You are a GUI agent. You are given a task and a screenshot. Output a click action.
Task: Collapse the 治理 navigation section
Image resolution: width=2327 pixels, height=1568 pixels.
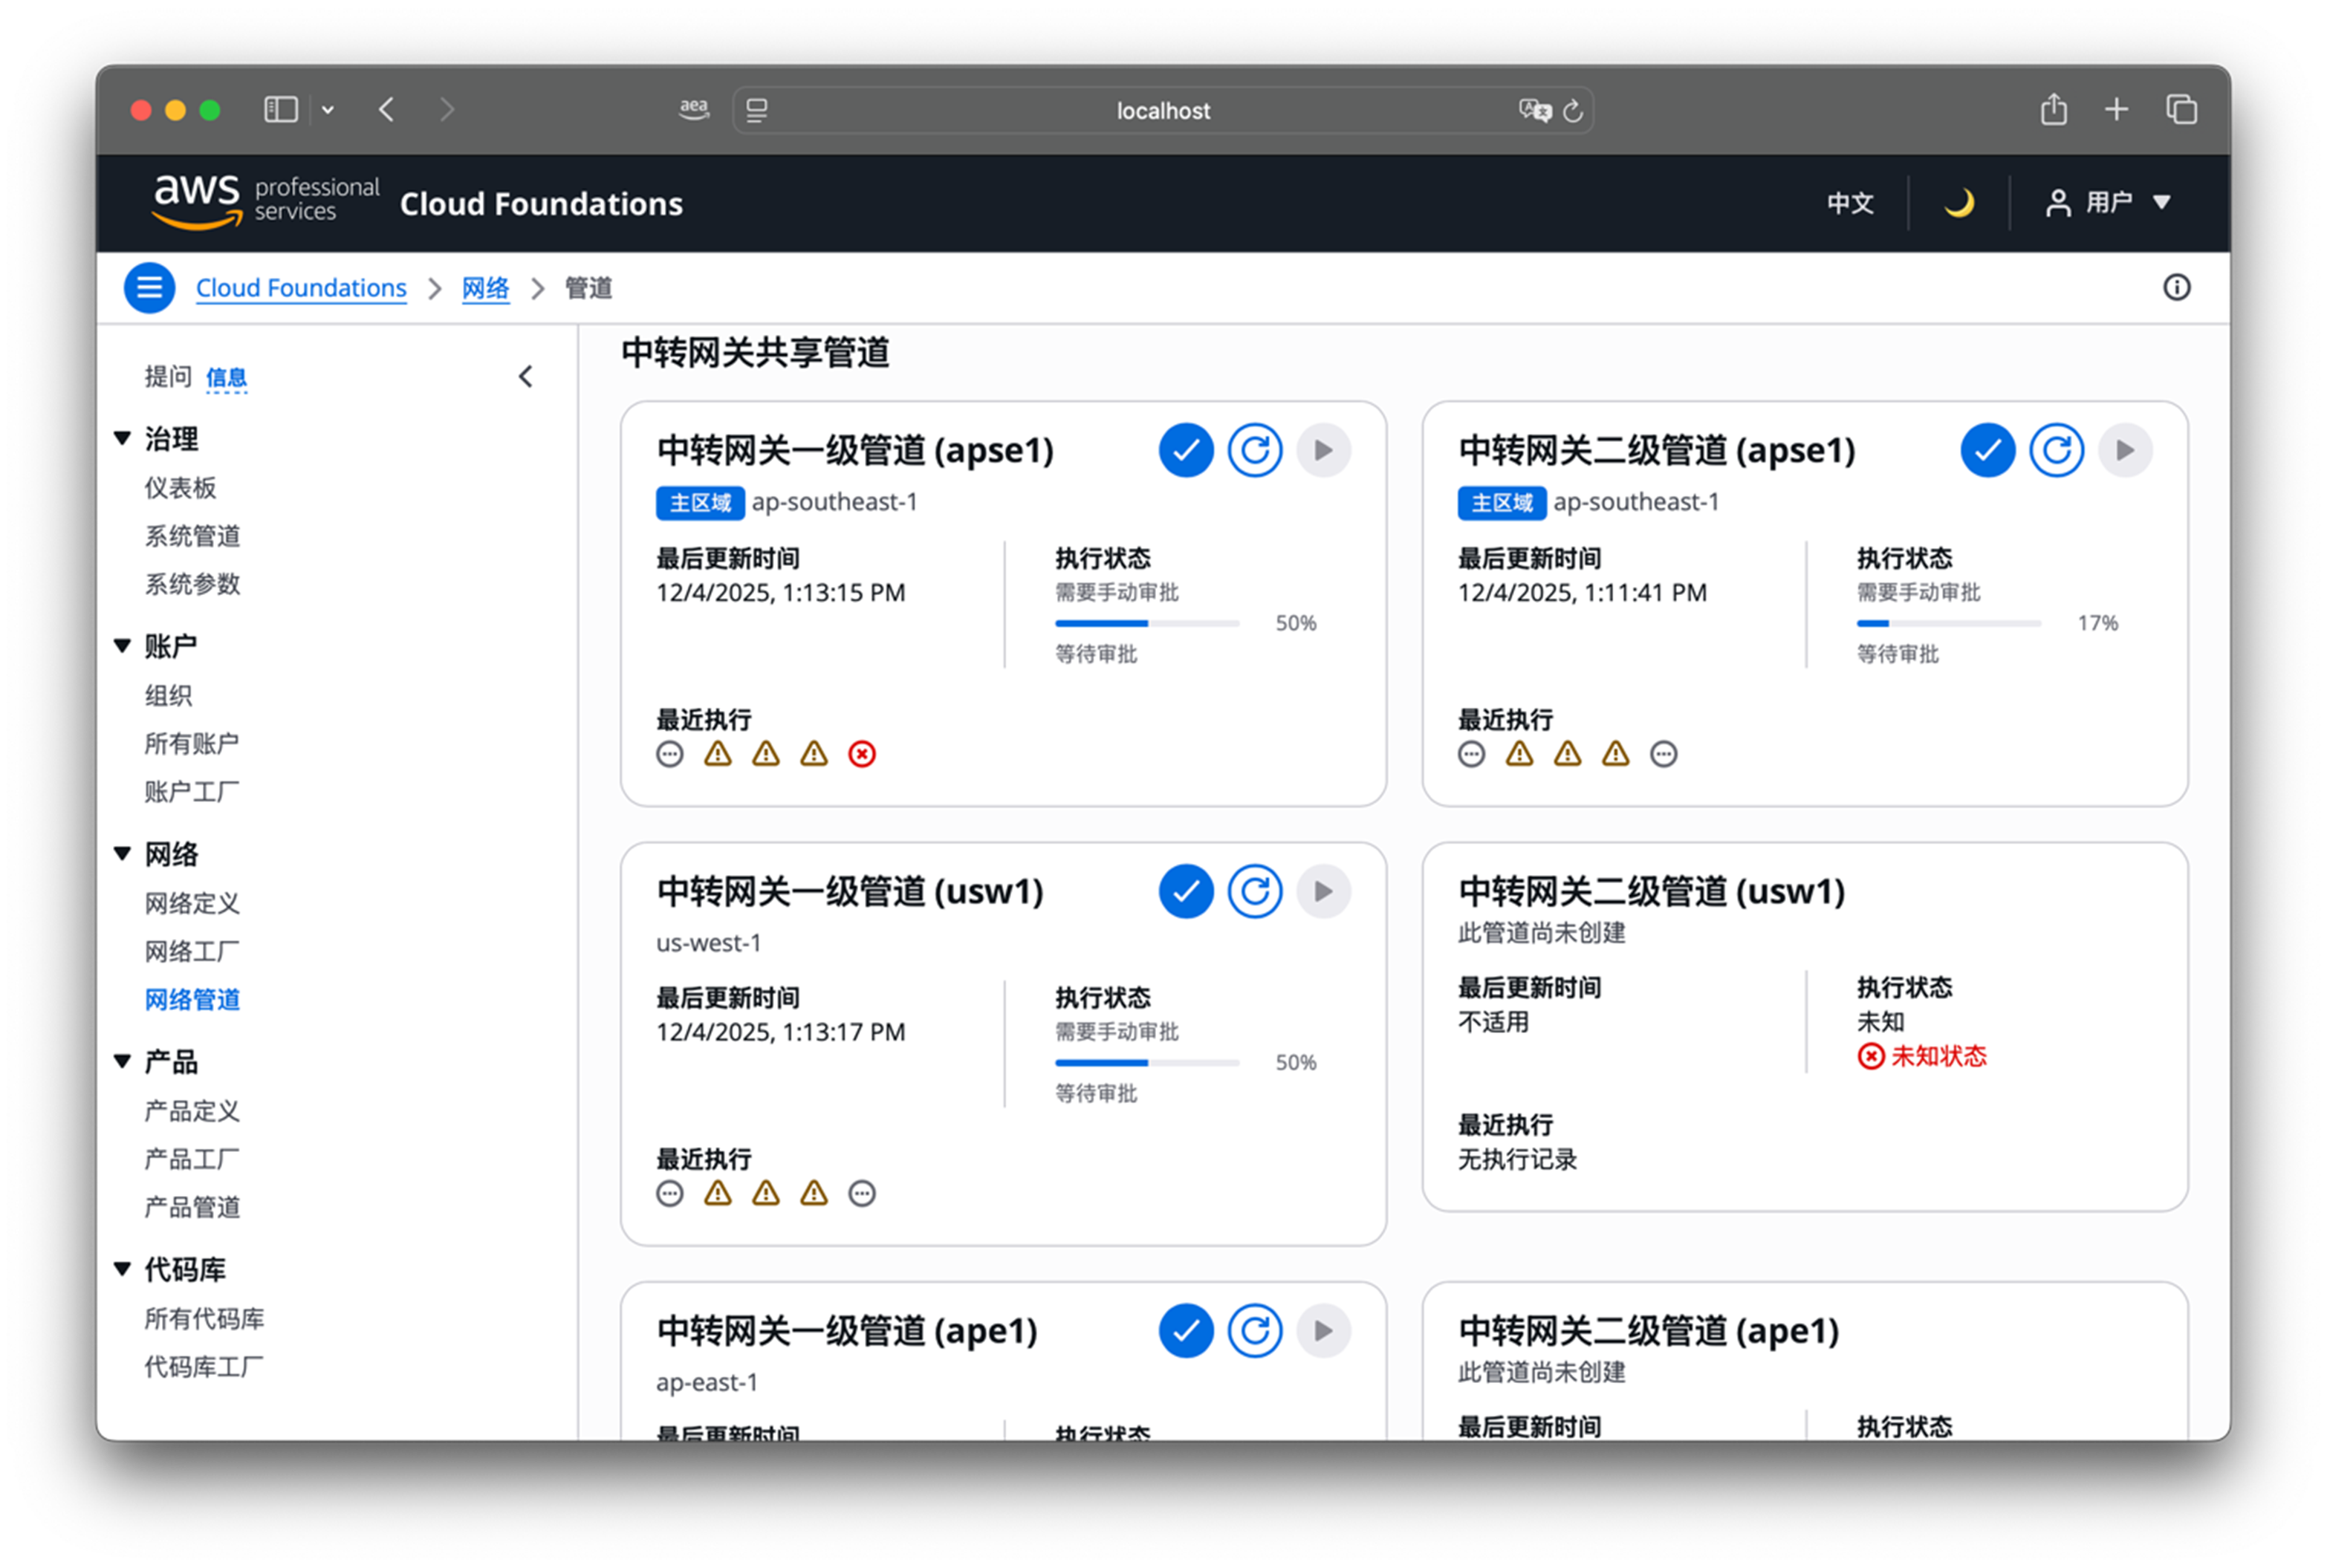pos(123,438)
